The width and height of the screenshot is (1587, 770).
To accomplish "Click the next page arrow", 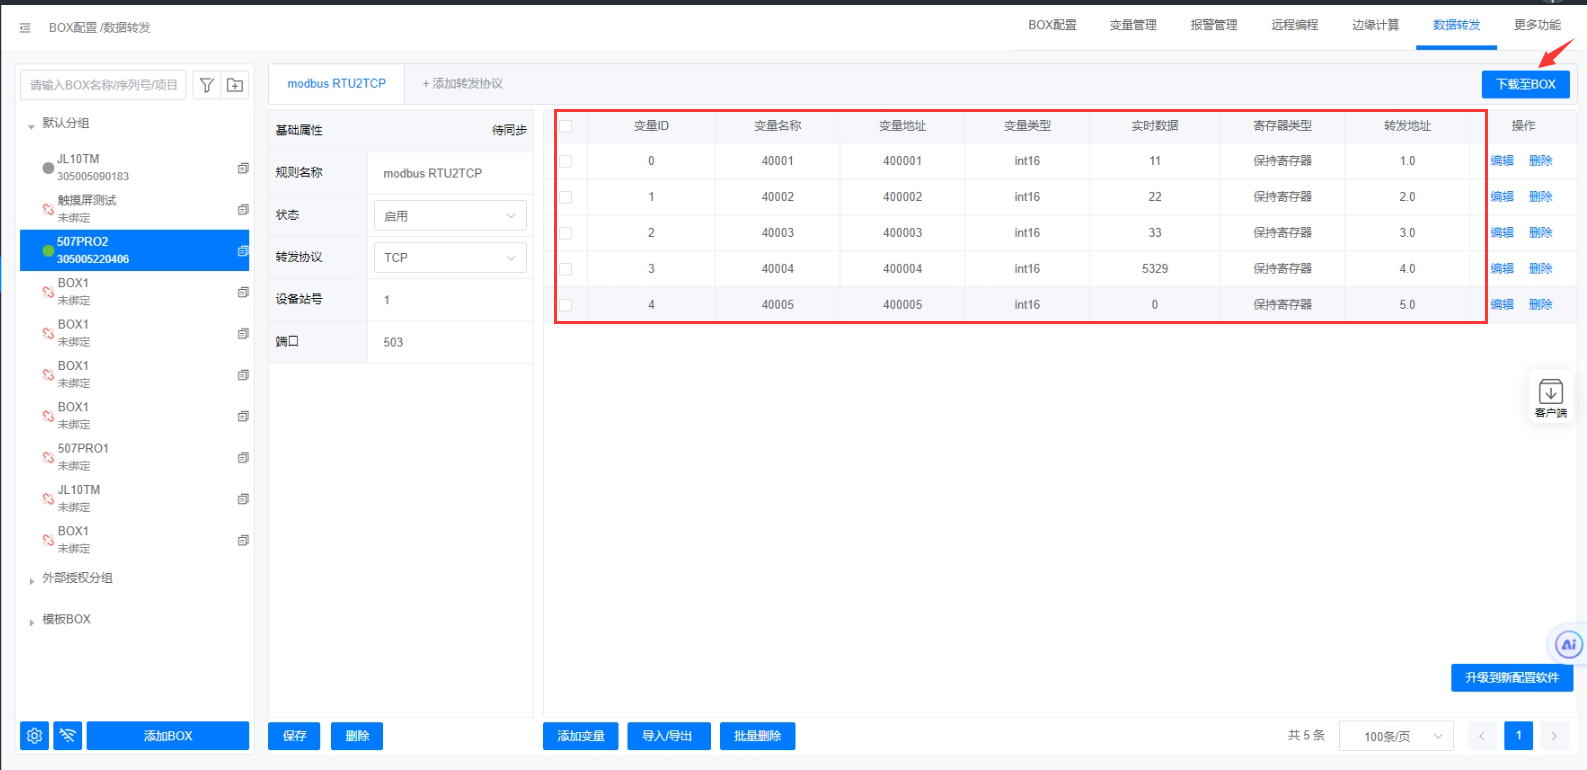I will [x=1554, y=736].
